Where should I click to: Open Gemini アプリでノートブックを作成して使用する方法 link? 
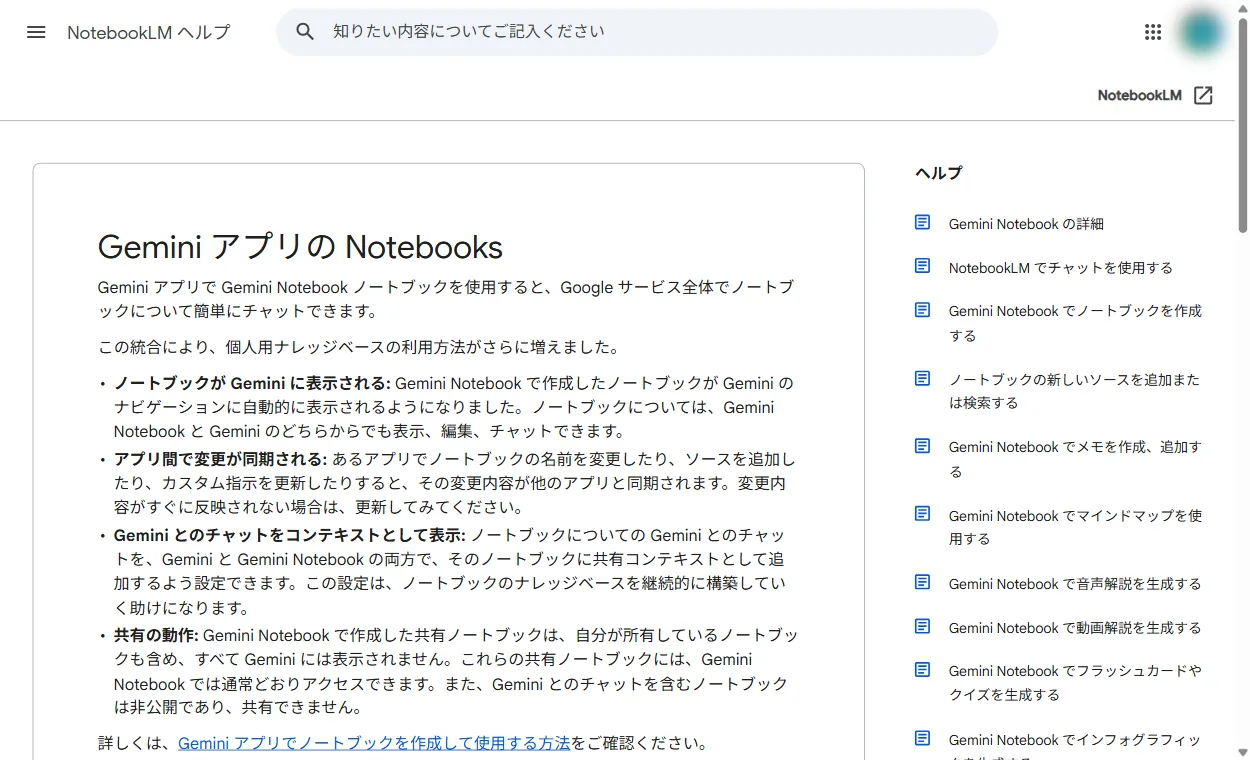374,743
